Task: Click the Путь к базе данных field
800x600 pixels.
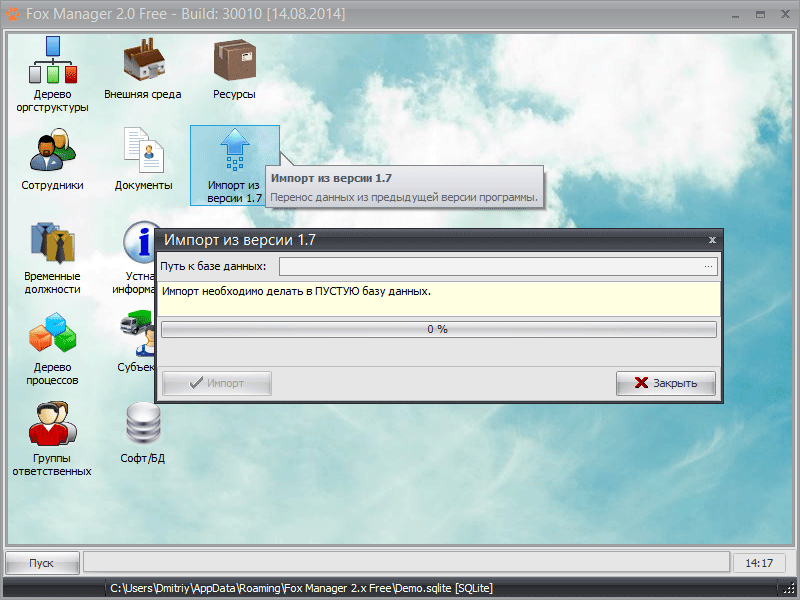Action: (490, 266)
